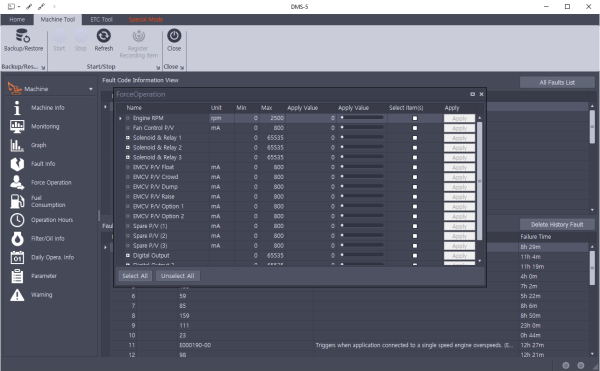The width and height of the screenshot is (600, 371).
Task: Expand the Digital Output row
Action: [x=128, y=255]
